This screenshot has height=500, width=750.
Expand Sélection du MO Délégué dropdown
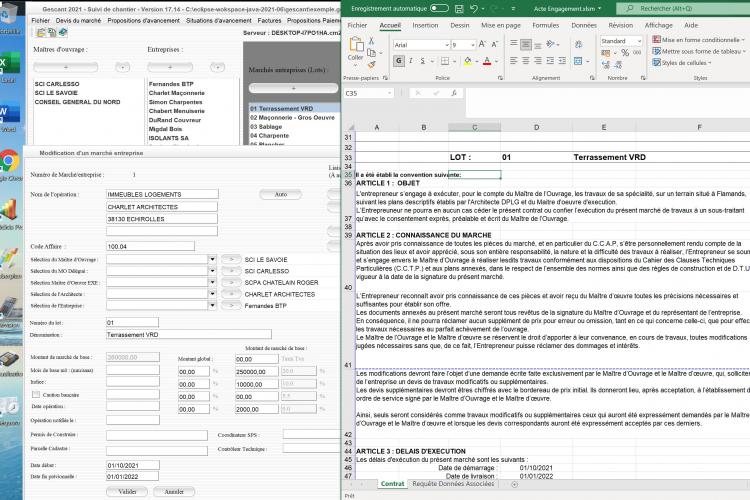coord(212,270)
